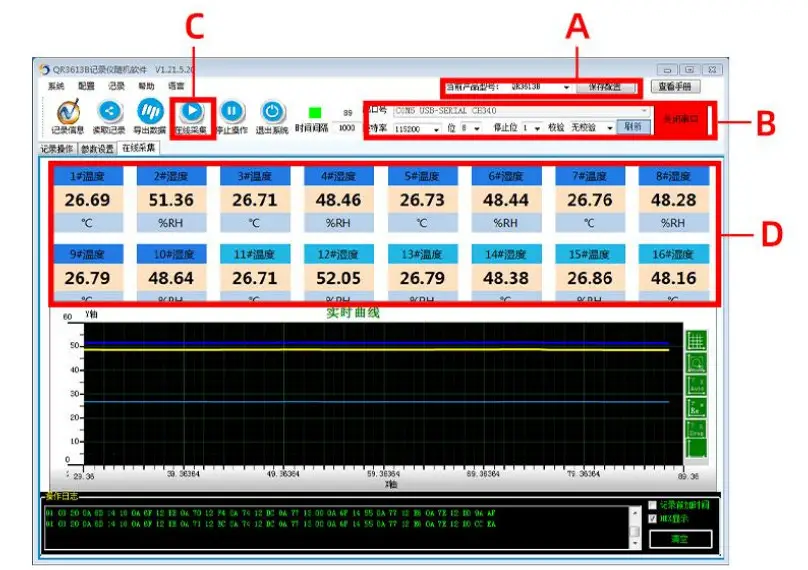Click the 6#湿度 value 48.44
Image resolution: width=808 pixels, height=570 pixels.
click(506, 200)
